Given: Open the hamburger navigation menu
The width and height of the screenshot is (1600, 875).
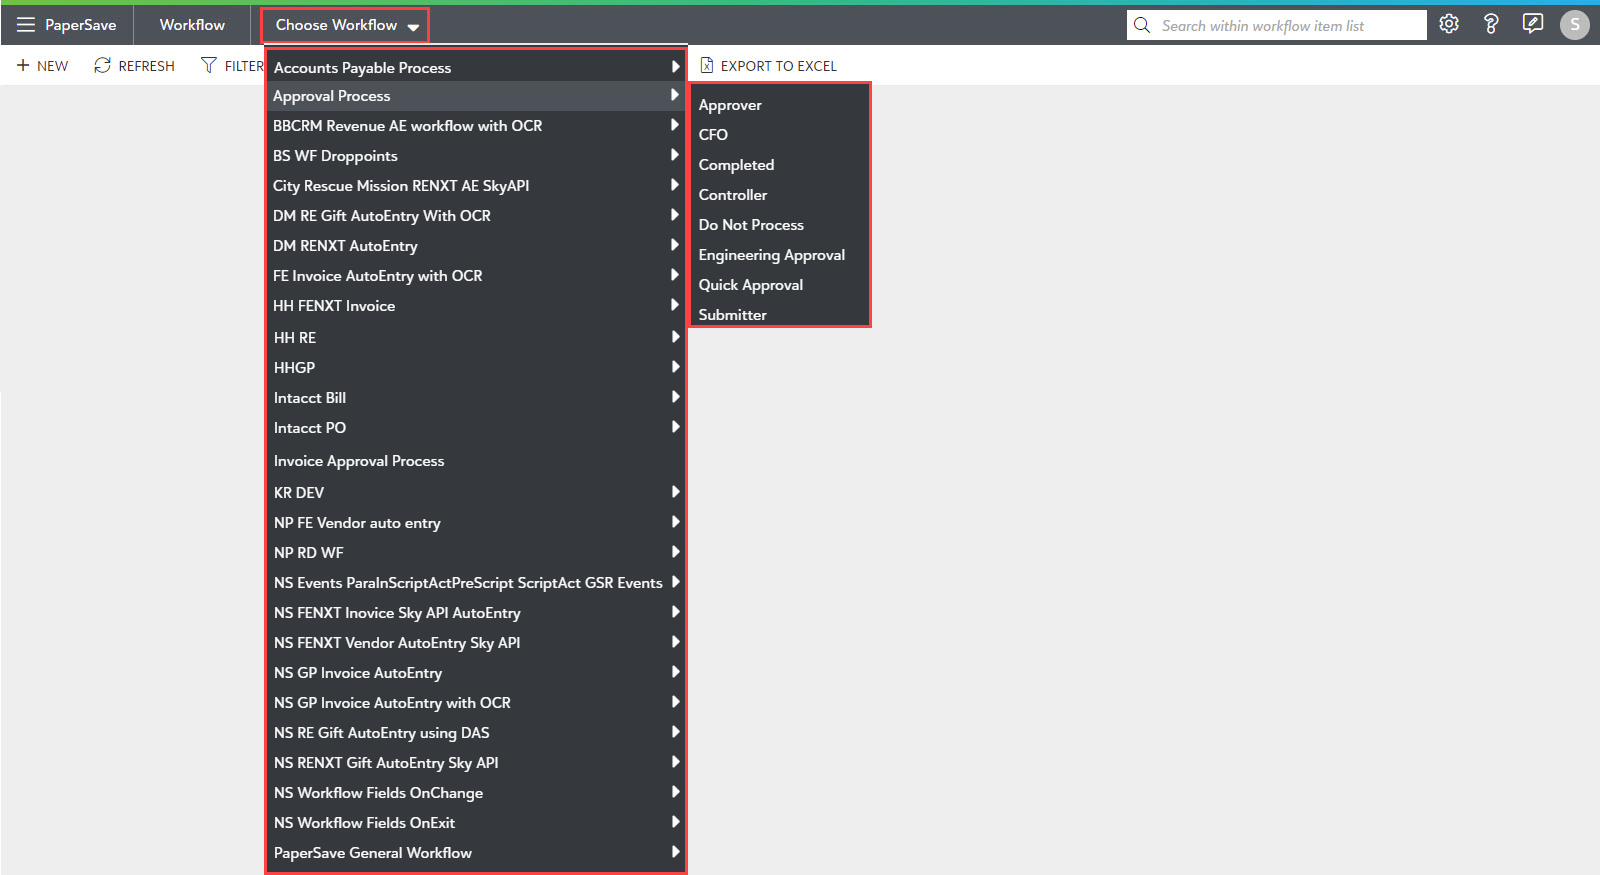Looking at the screenshot, I should pyautogui.click(x=25, y=25).
